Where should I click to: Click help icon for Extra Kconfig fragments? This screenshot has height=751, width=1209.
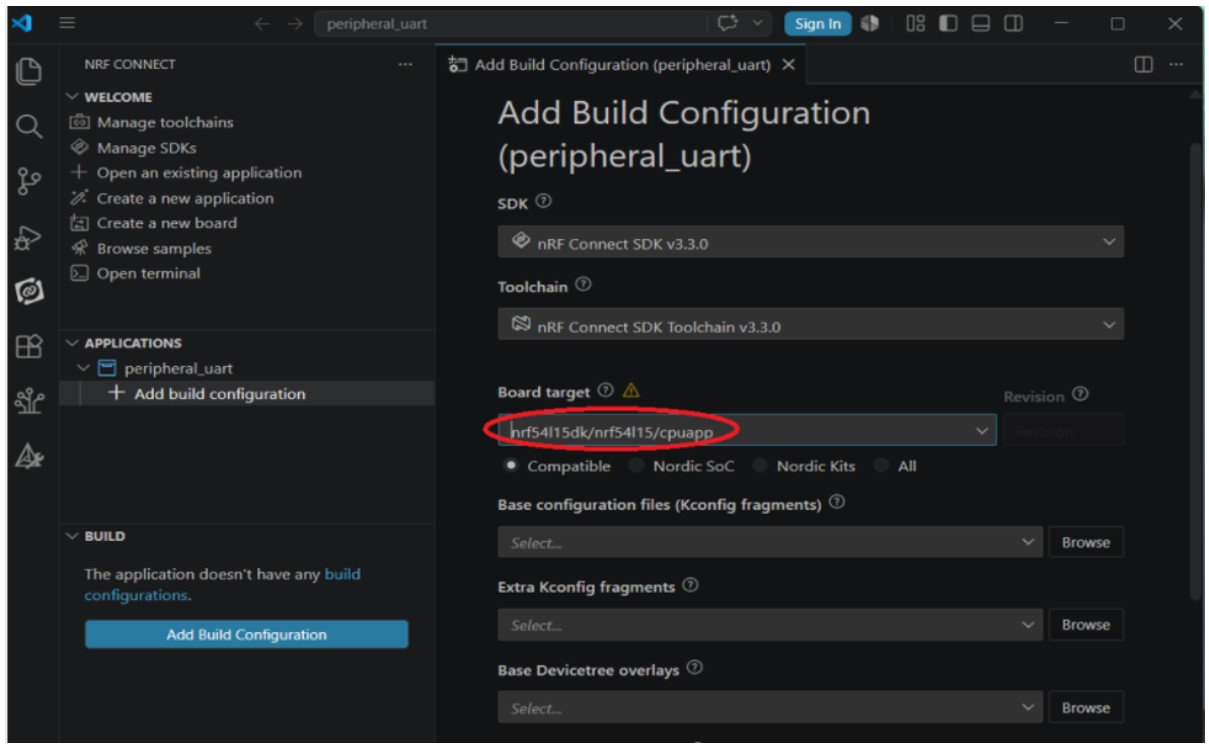[x=690, y=586]
